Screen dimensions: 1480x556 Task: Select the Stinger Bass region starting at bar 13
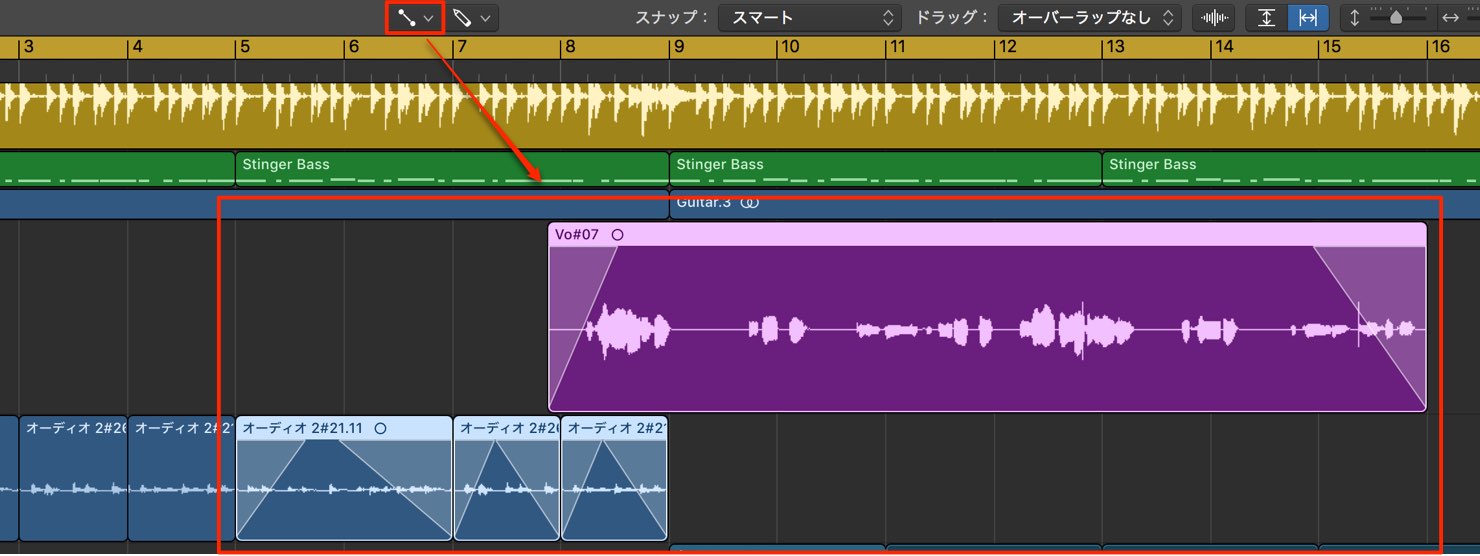tap(1291, 169)
